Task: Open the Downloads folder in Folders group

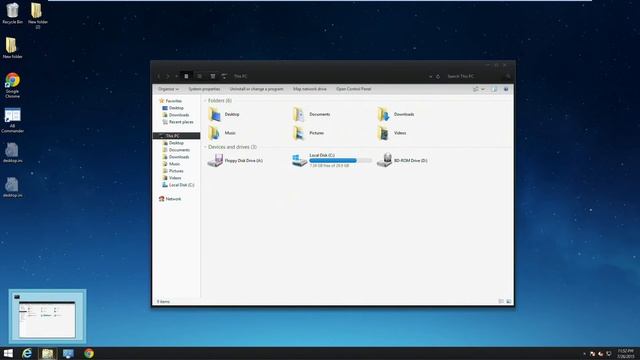Action: 396,114
